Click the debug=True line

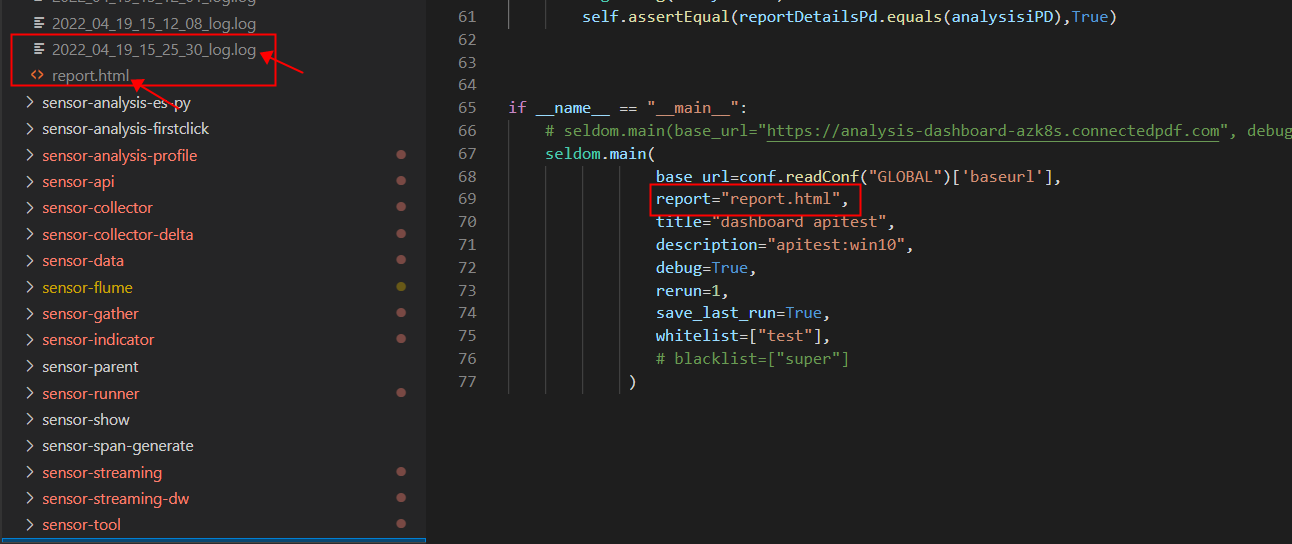[706, 268]
